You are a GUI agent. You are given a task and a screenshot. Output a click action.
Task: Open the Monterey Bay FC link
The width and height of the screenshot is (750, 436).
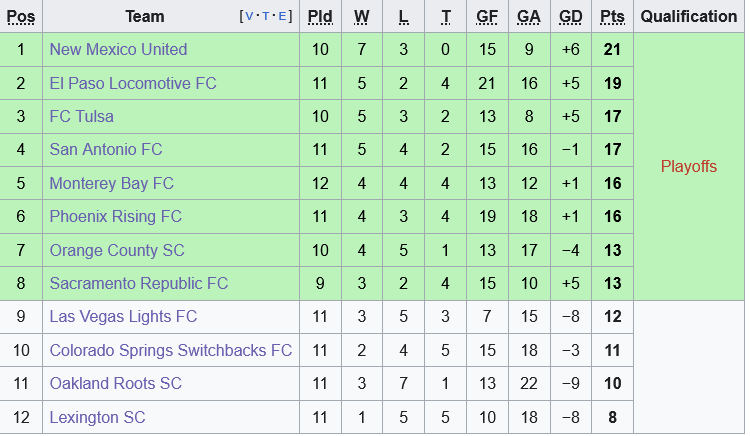112,184
